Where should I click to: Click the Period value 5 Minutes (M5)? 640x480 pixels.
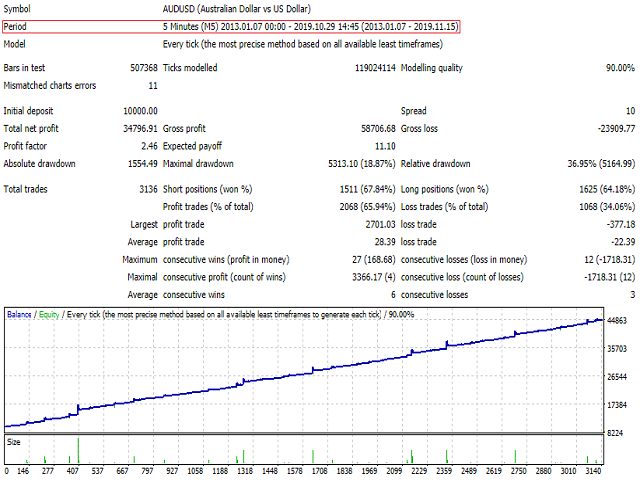[310, 27]
